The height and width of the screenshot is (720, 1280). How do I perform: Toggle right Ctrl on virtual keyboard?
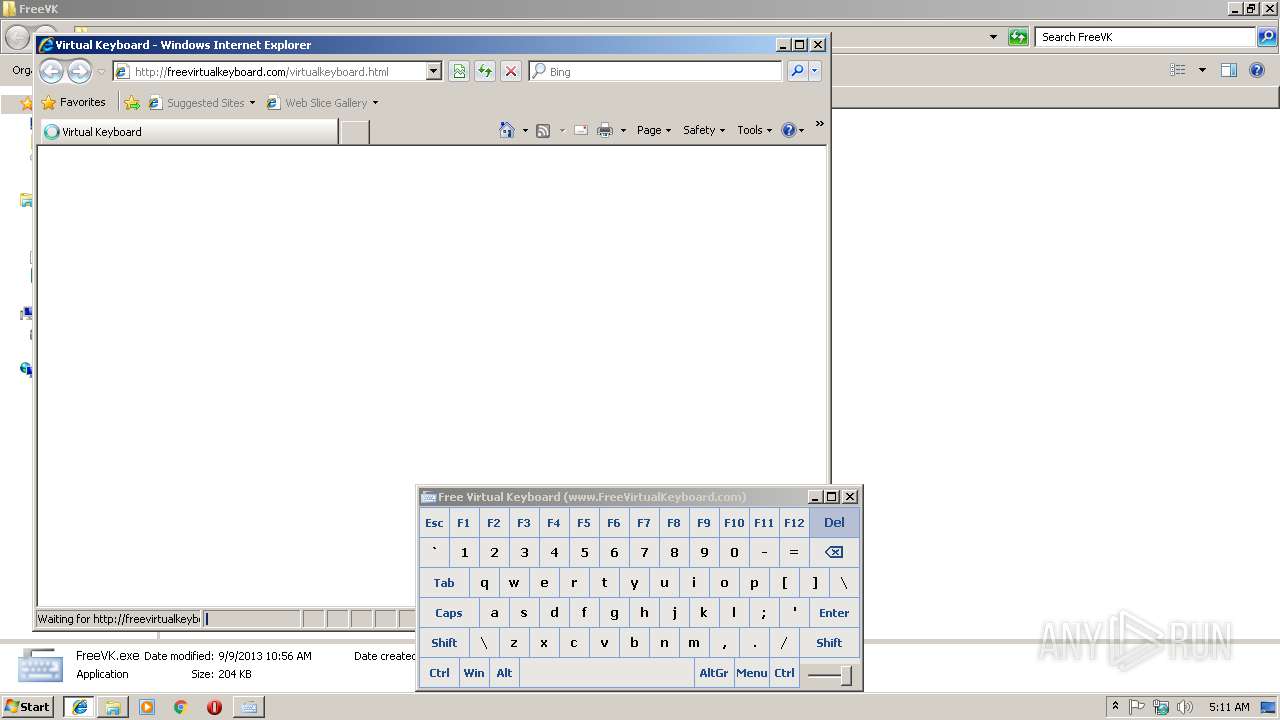[784, 673]
